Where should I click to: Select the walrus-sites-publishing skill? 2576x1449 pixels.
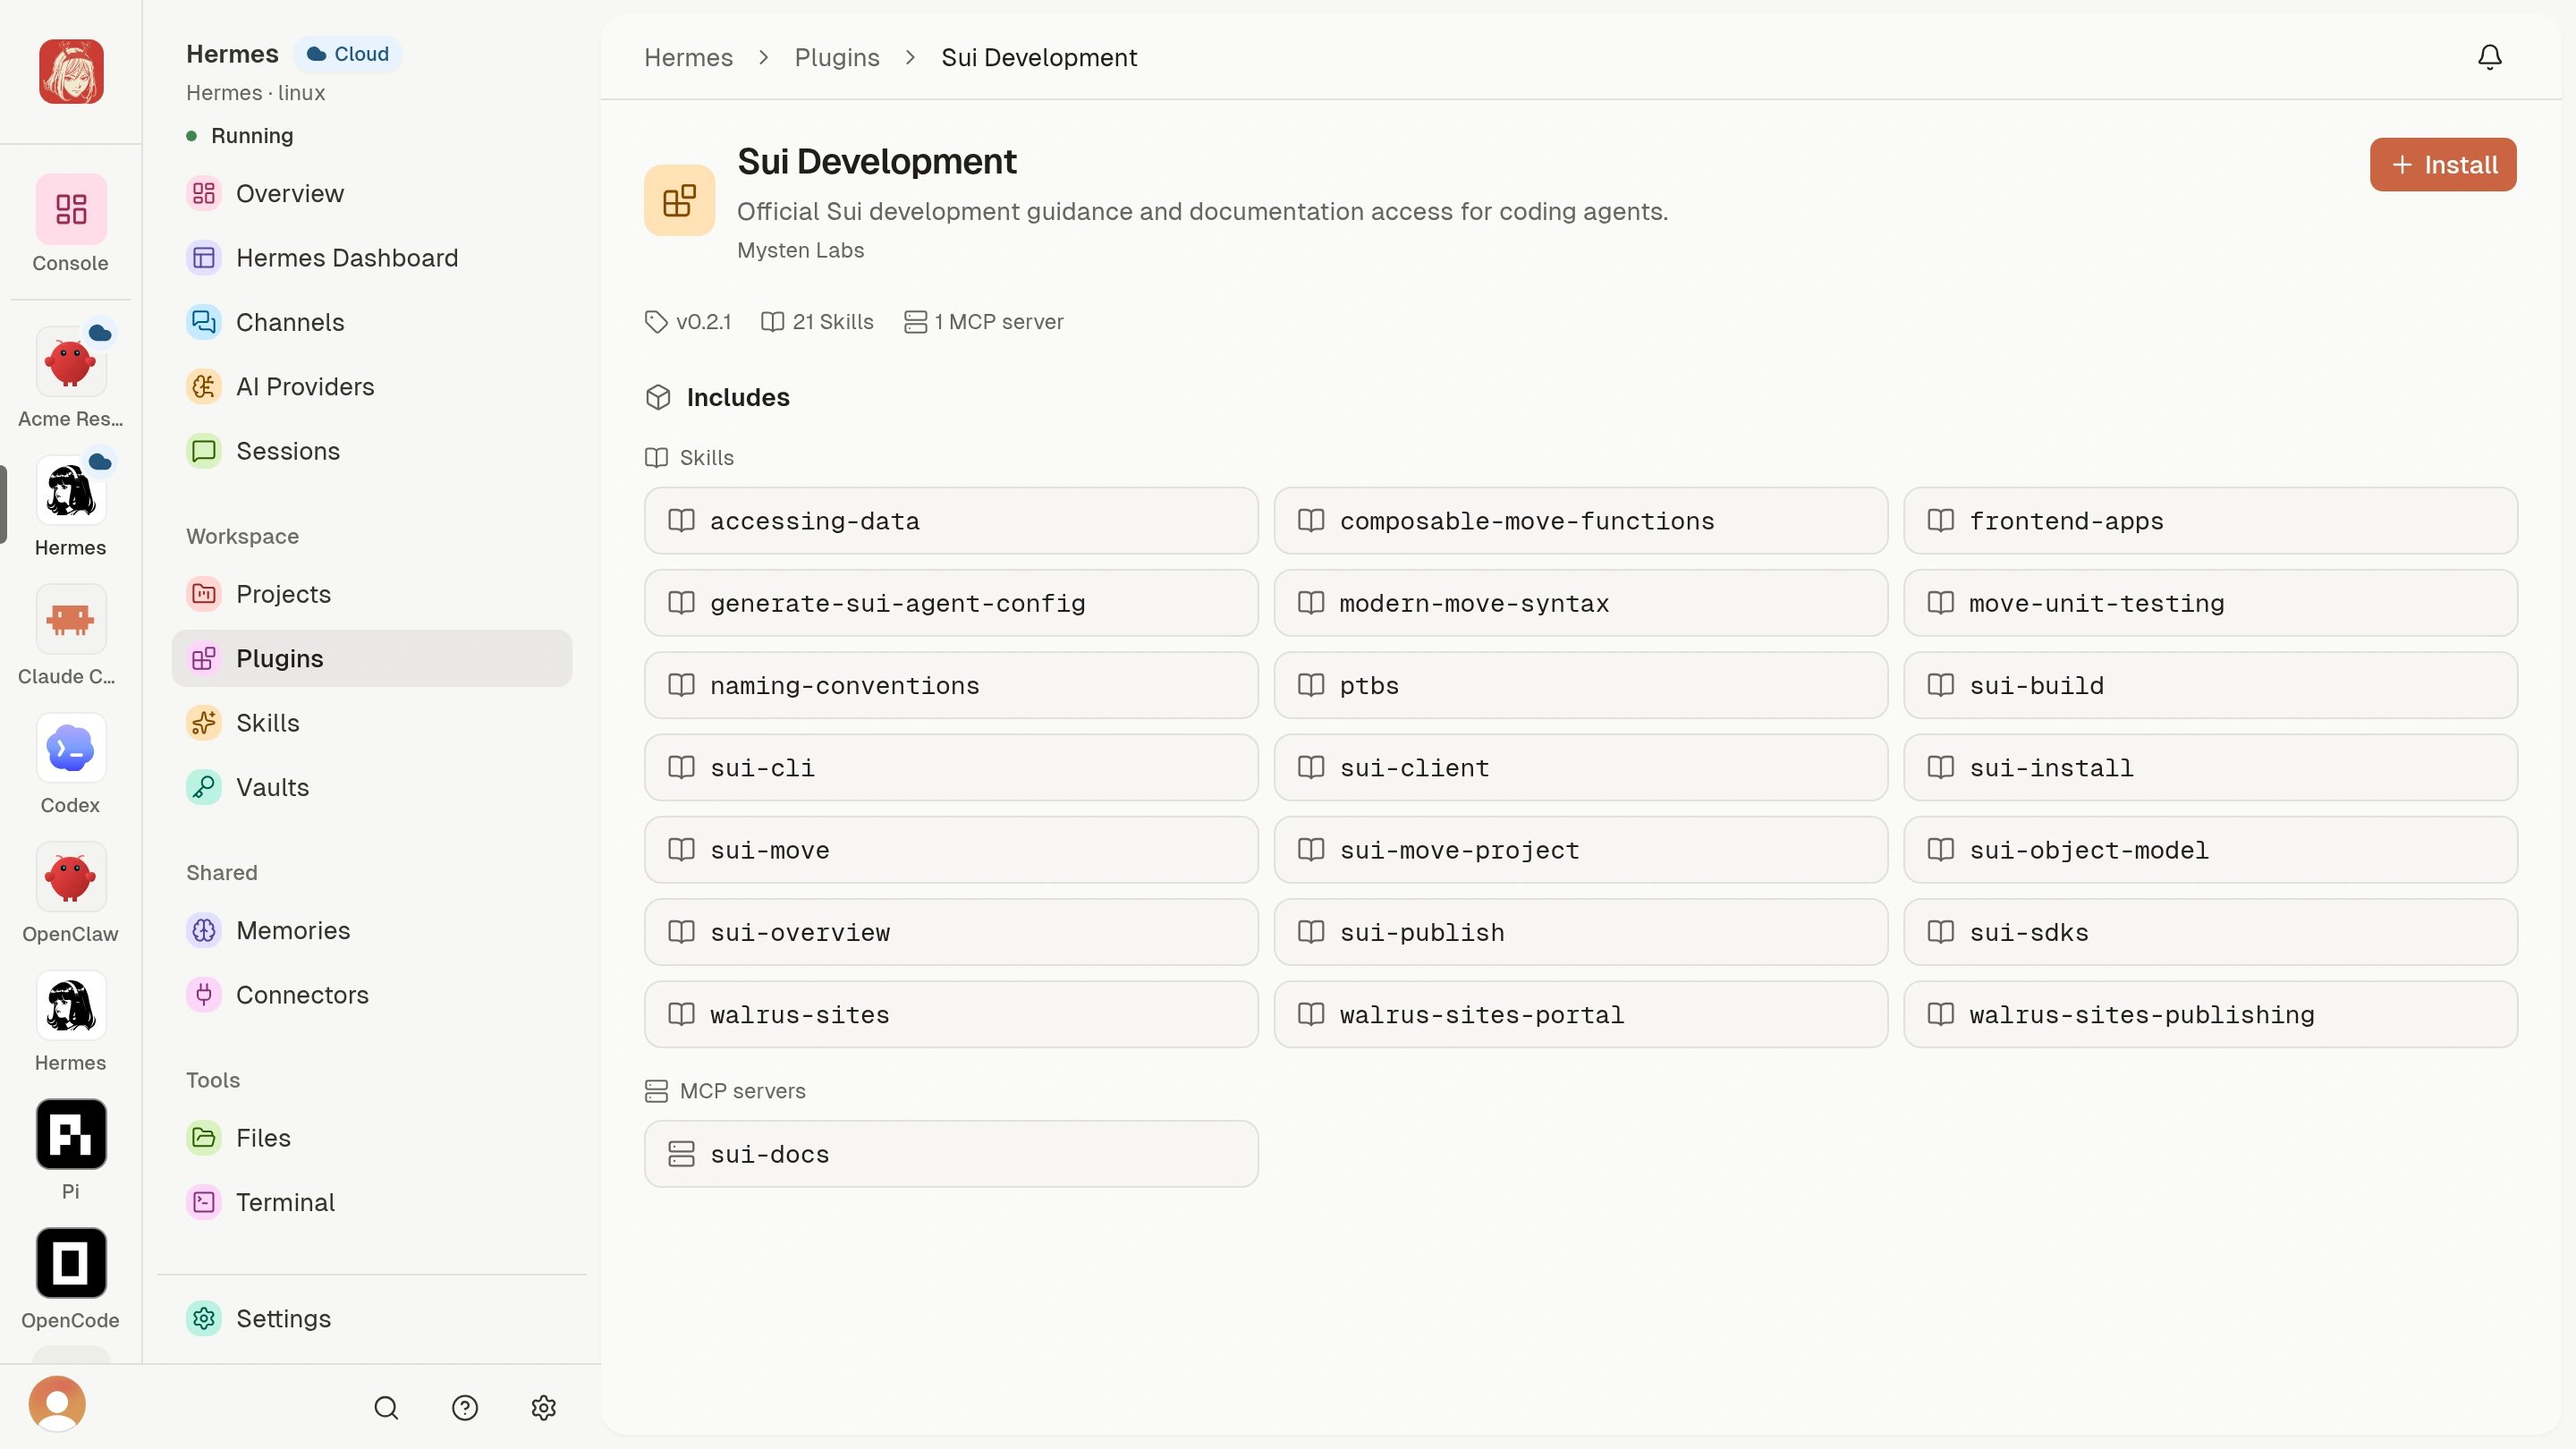(x=2210, y=1014)
